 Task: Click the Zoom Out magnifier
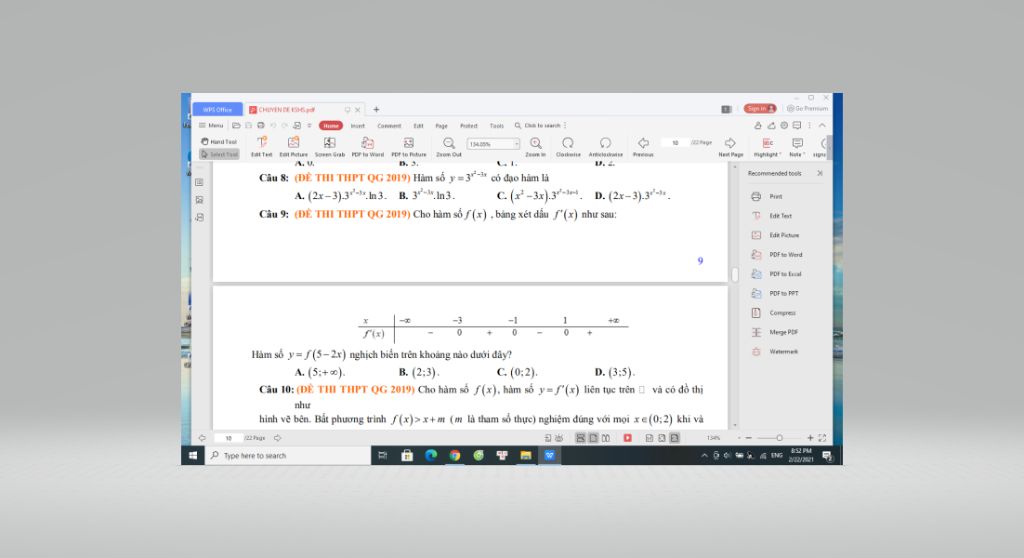[x=449, y=147]
